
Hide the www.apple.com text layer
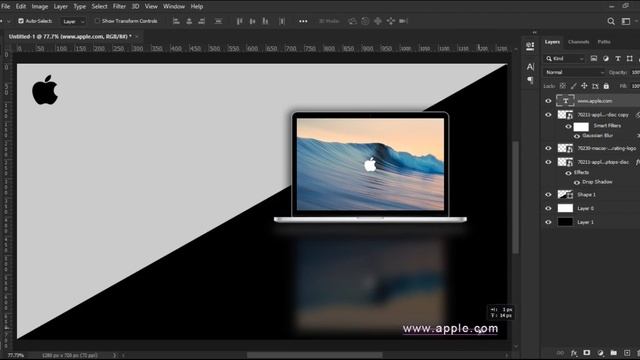click(x=548, y=101)
